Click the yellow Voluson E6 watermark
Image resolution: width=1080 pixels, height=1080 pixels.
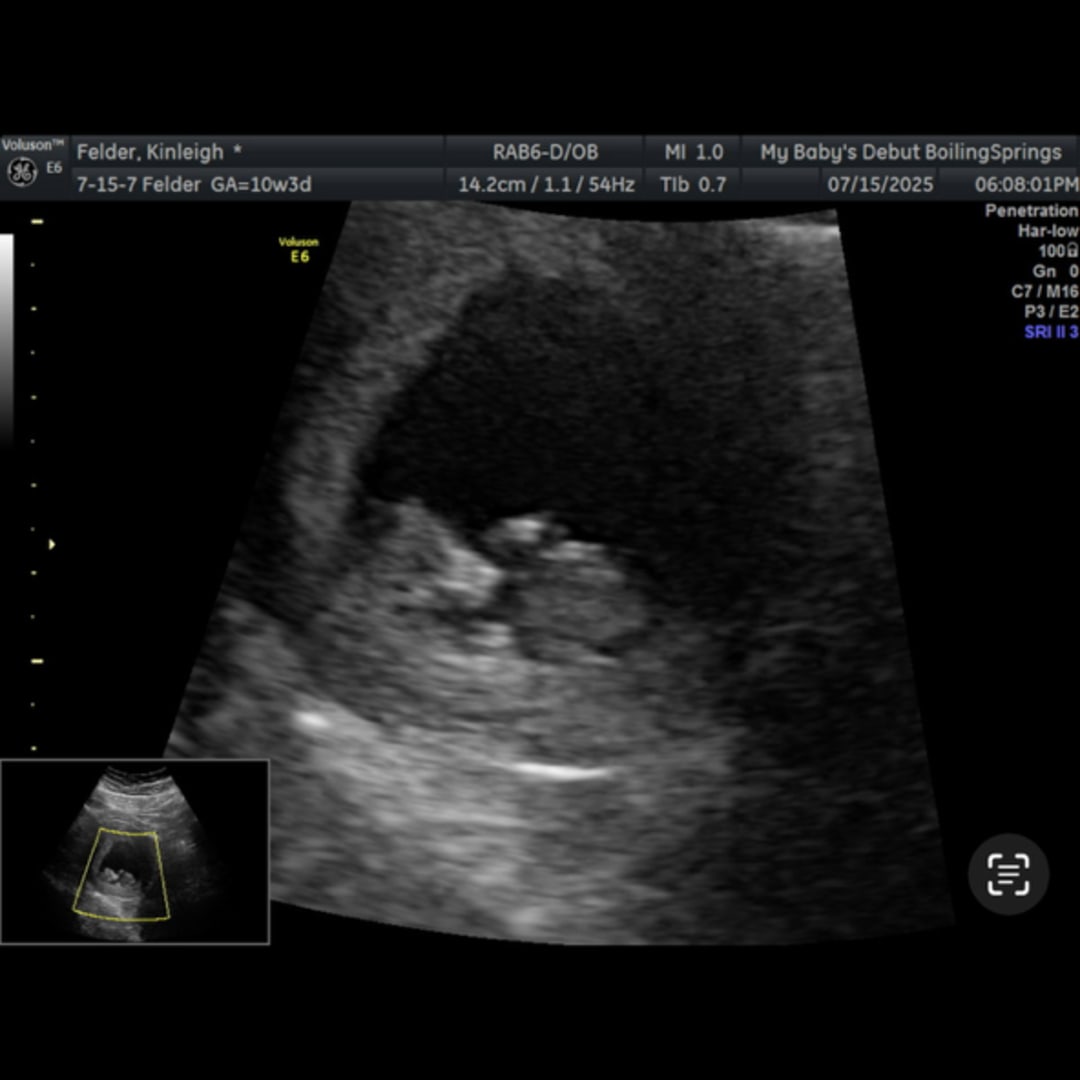click(299, 249)
